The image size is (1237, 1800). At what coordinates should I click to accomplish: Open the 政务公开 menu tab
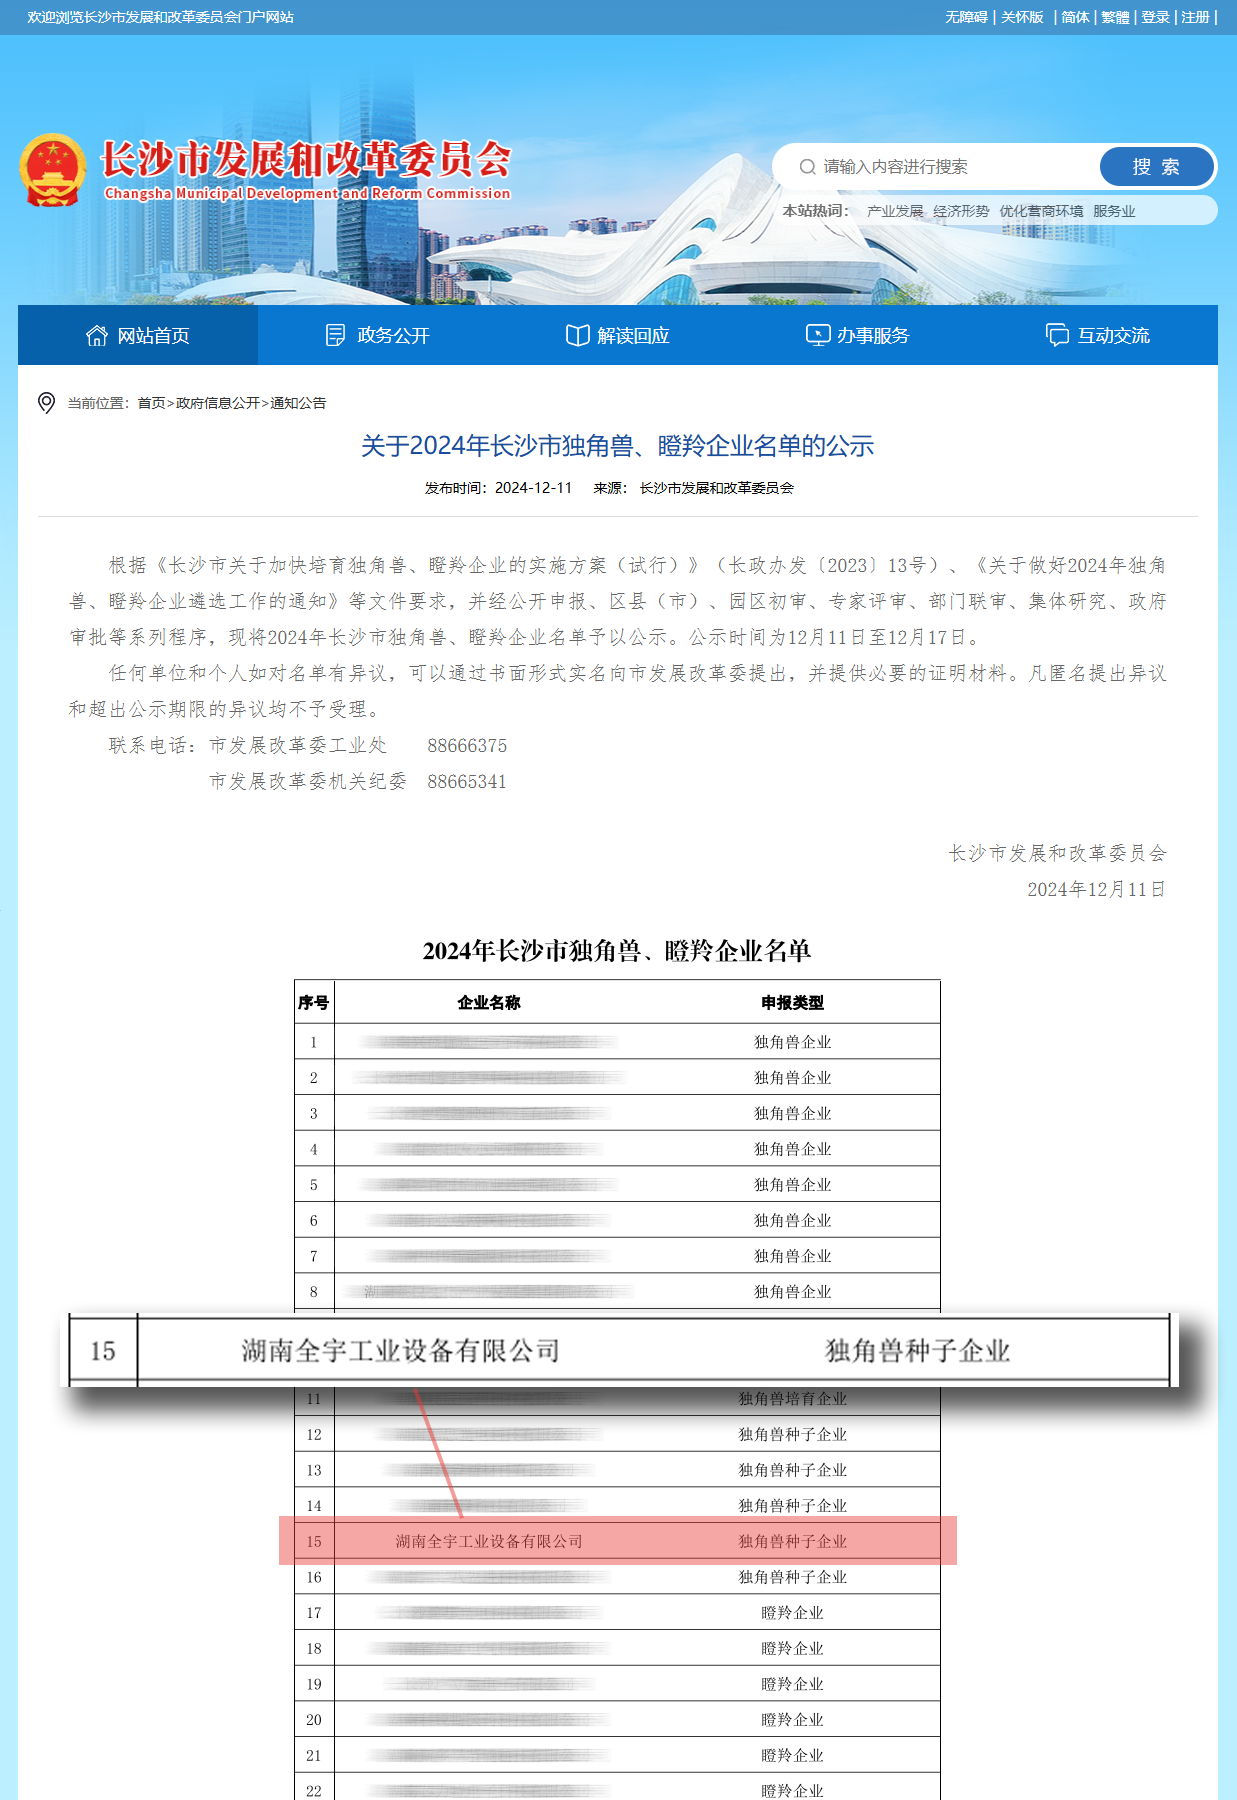(378, 336)
